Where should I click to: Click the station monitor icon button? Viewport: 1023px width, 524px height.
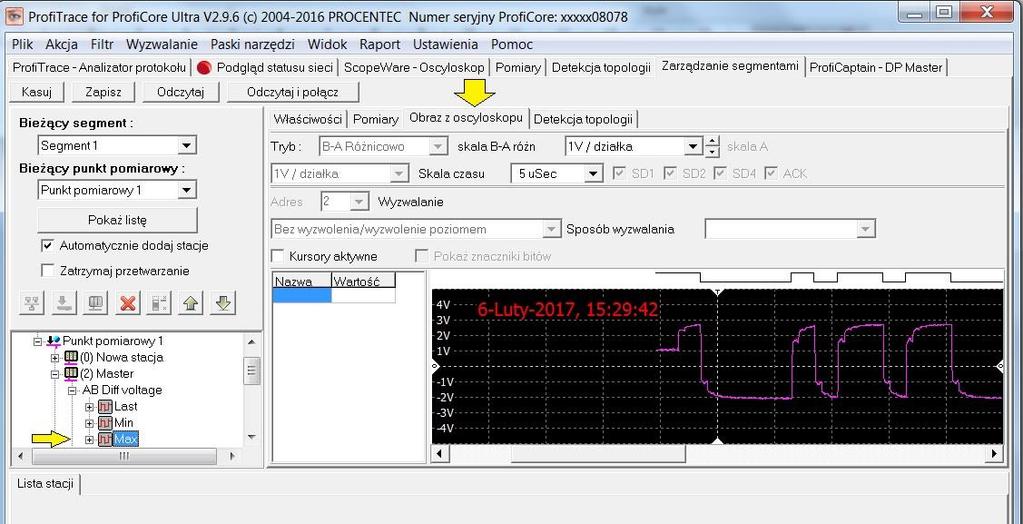pyautogui.click(x=96, y=303)
